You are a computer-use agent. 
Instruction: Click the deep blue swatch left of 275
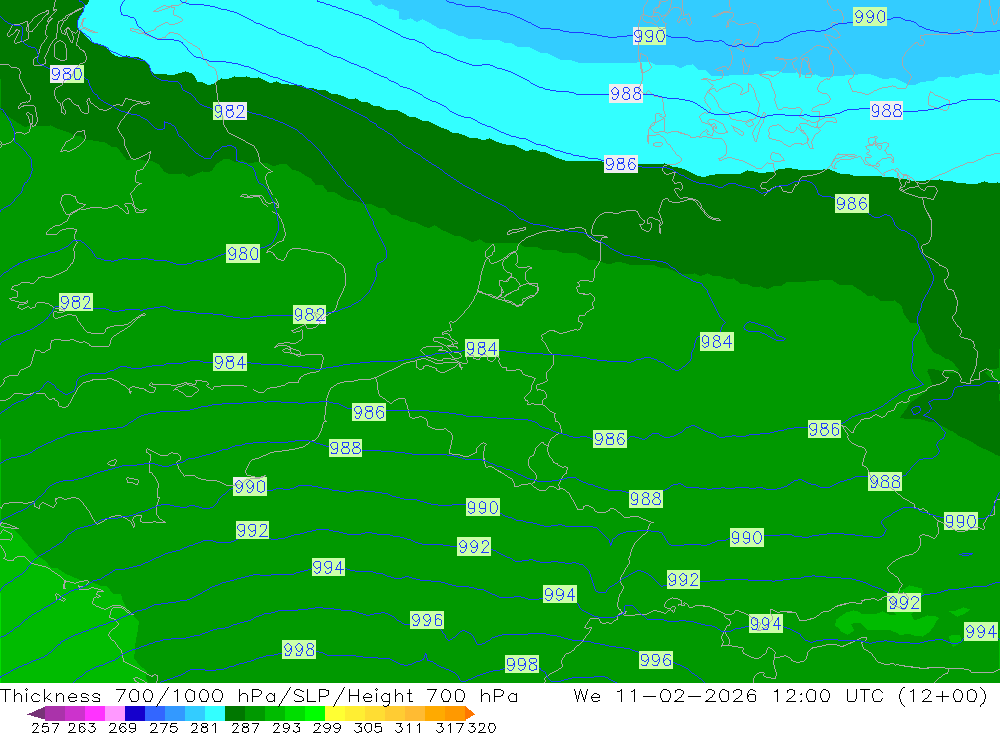(x=135, y=713)
